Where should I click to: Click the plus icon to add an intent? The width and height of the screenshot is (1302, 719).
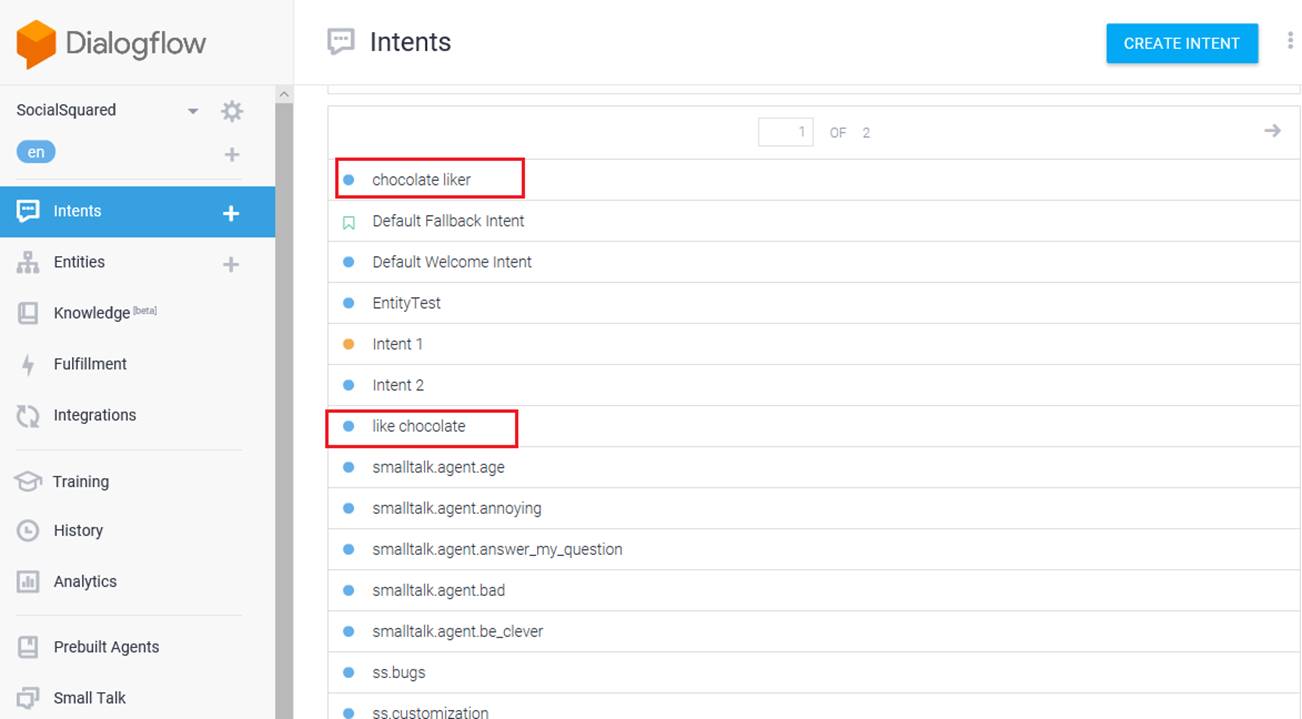(x=231, y=213)
